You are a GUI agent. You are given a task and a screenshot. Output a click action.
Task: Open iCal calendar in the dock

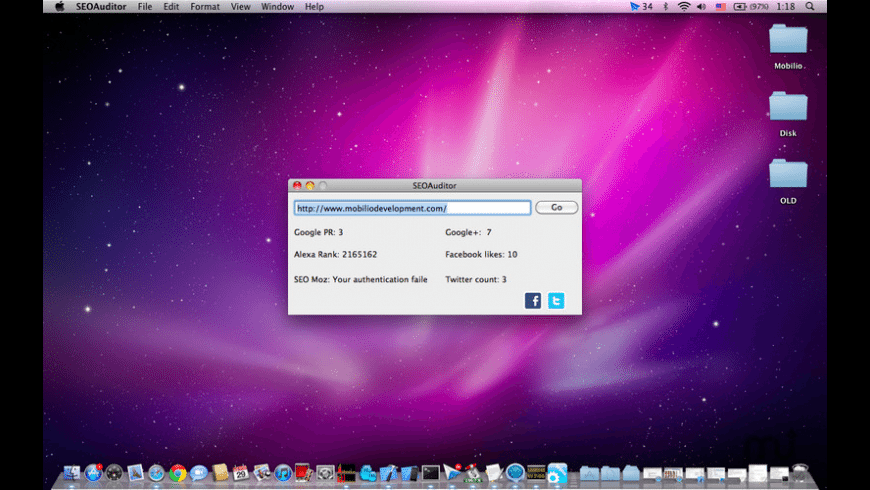tap(241, 473)
